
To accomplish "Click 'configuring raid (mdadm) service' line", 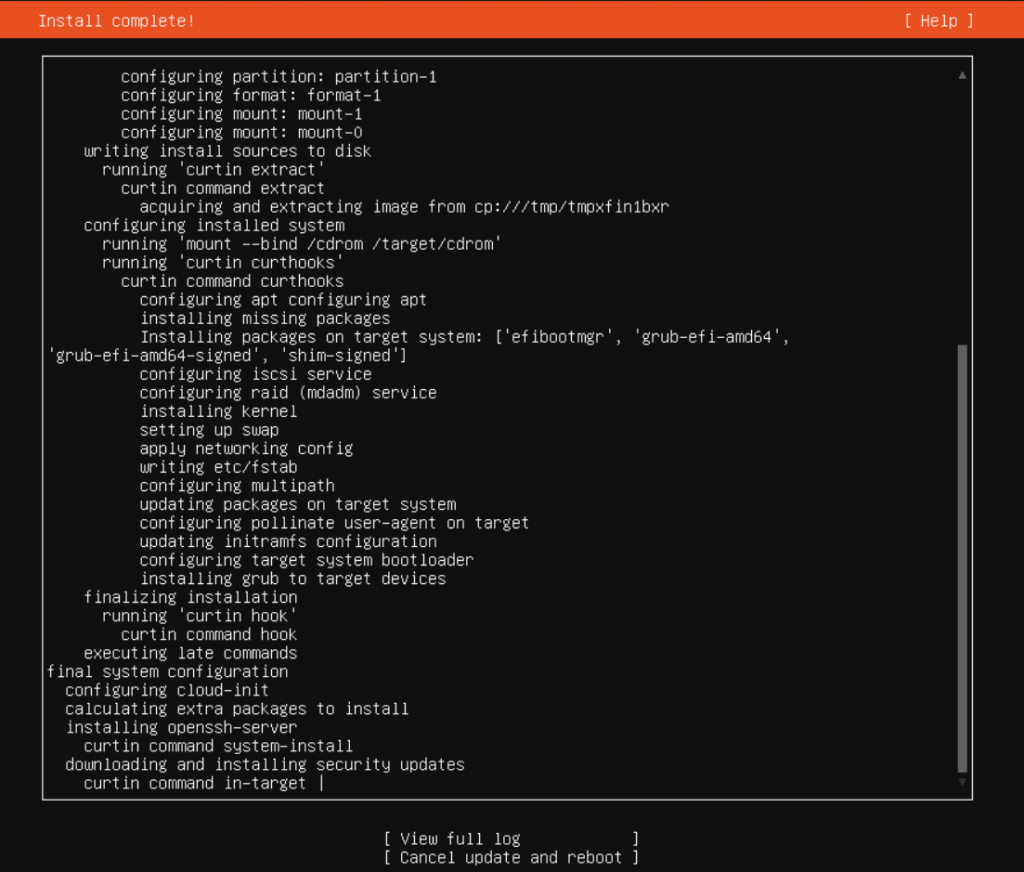I will pyautogui.click(x=288, y=393).
